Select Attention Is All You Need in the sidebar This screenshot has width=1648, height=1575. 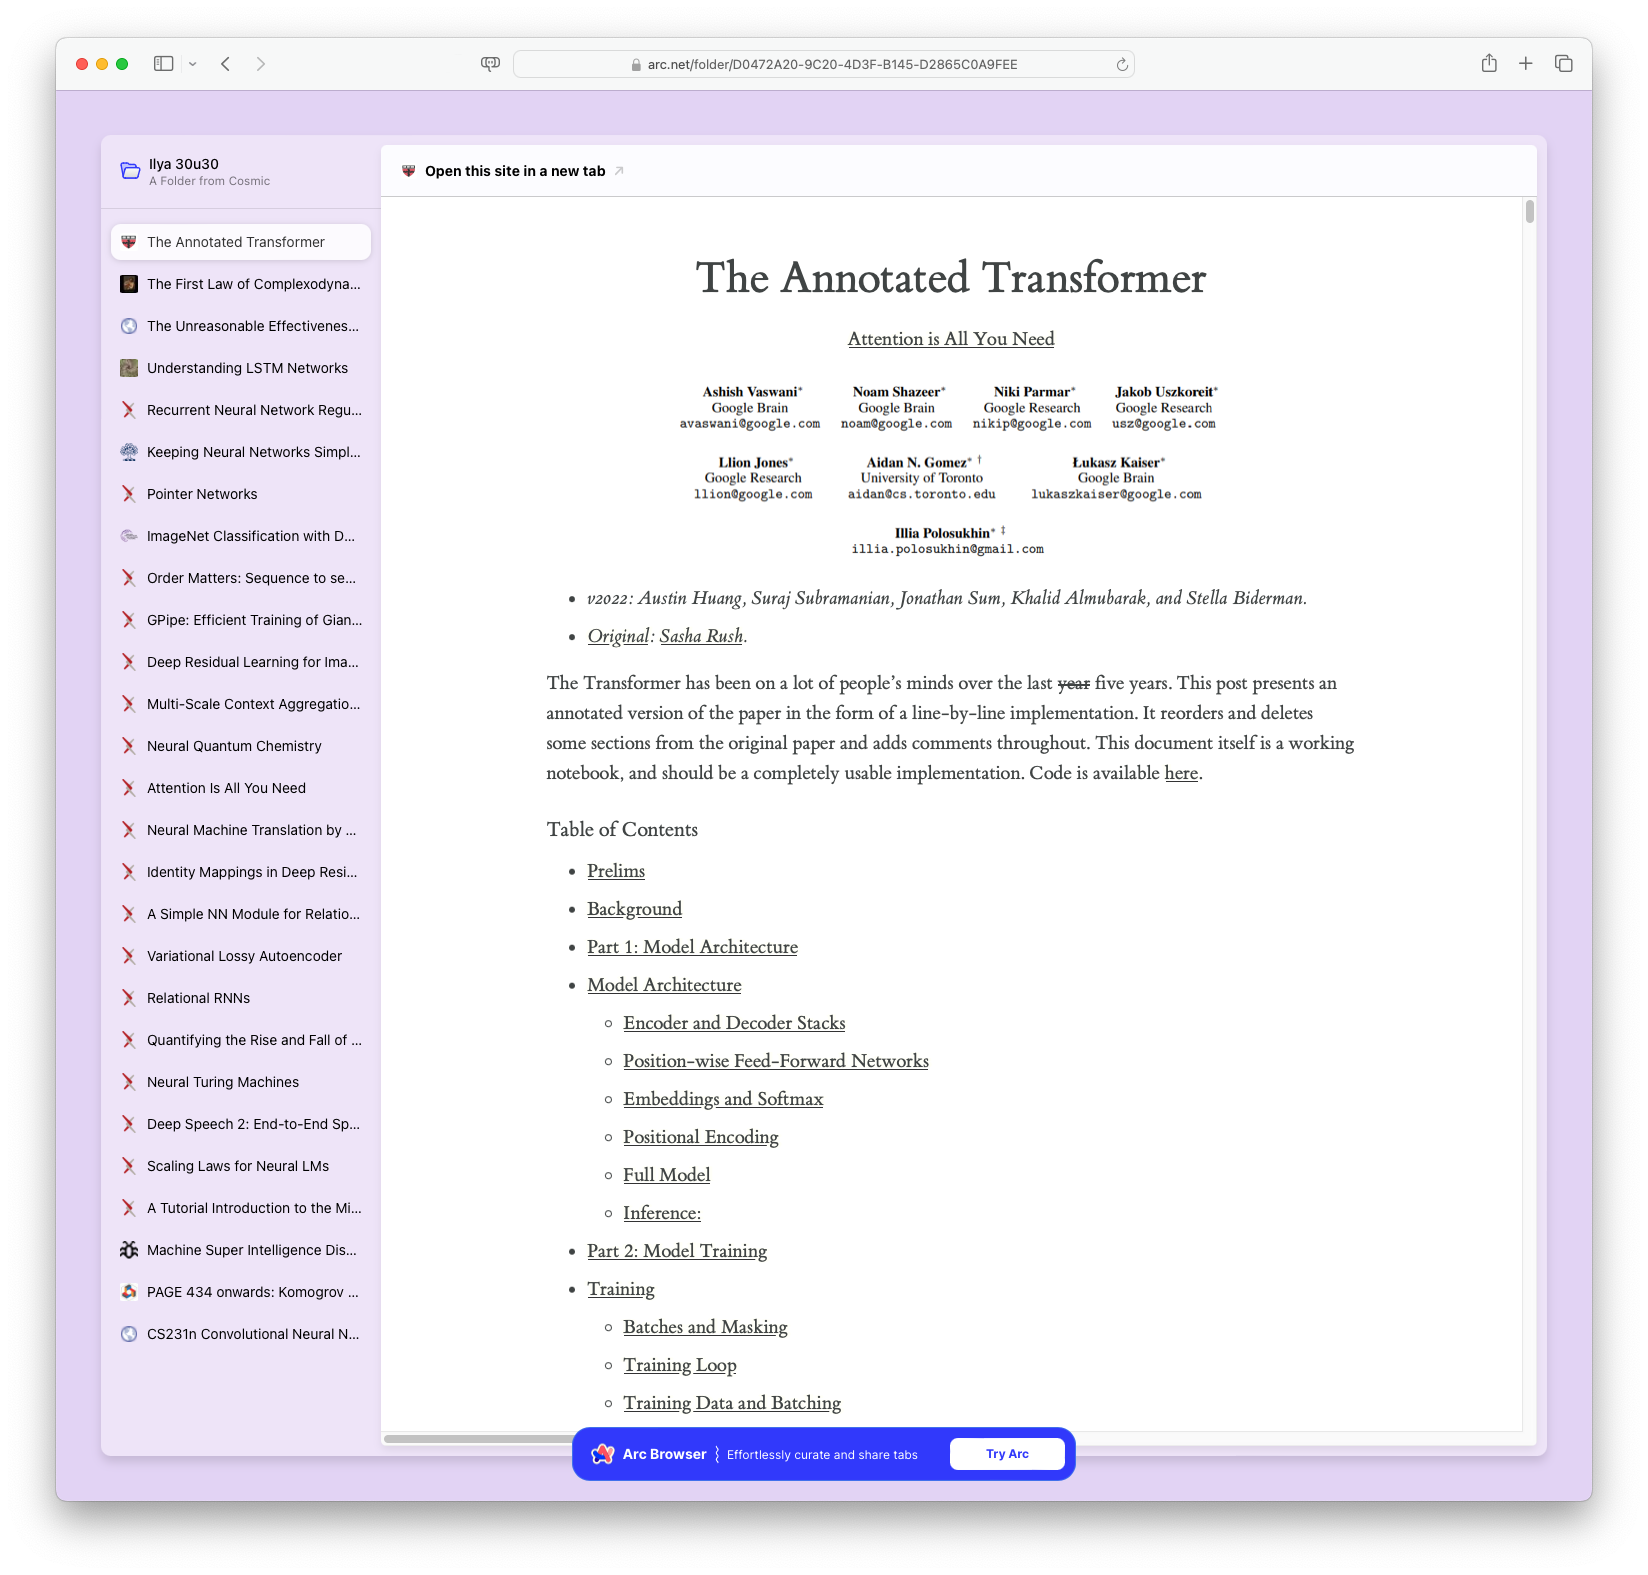225,788
